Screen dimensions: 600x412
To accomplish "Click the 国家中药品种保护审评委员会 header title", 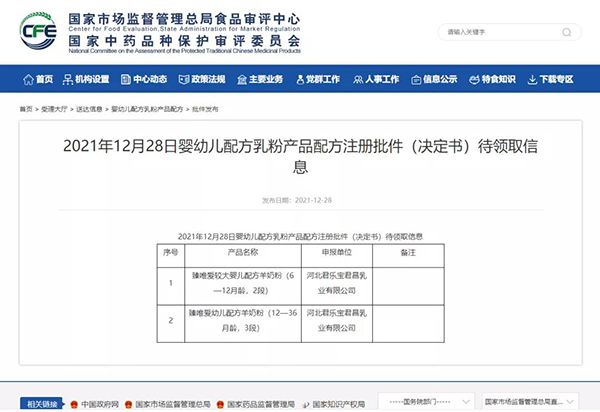I will pos(184,41).
